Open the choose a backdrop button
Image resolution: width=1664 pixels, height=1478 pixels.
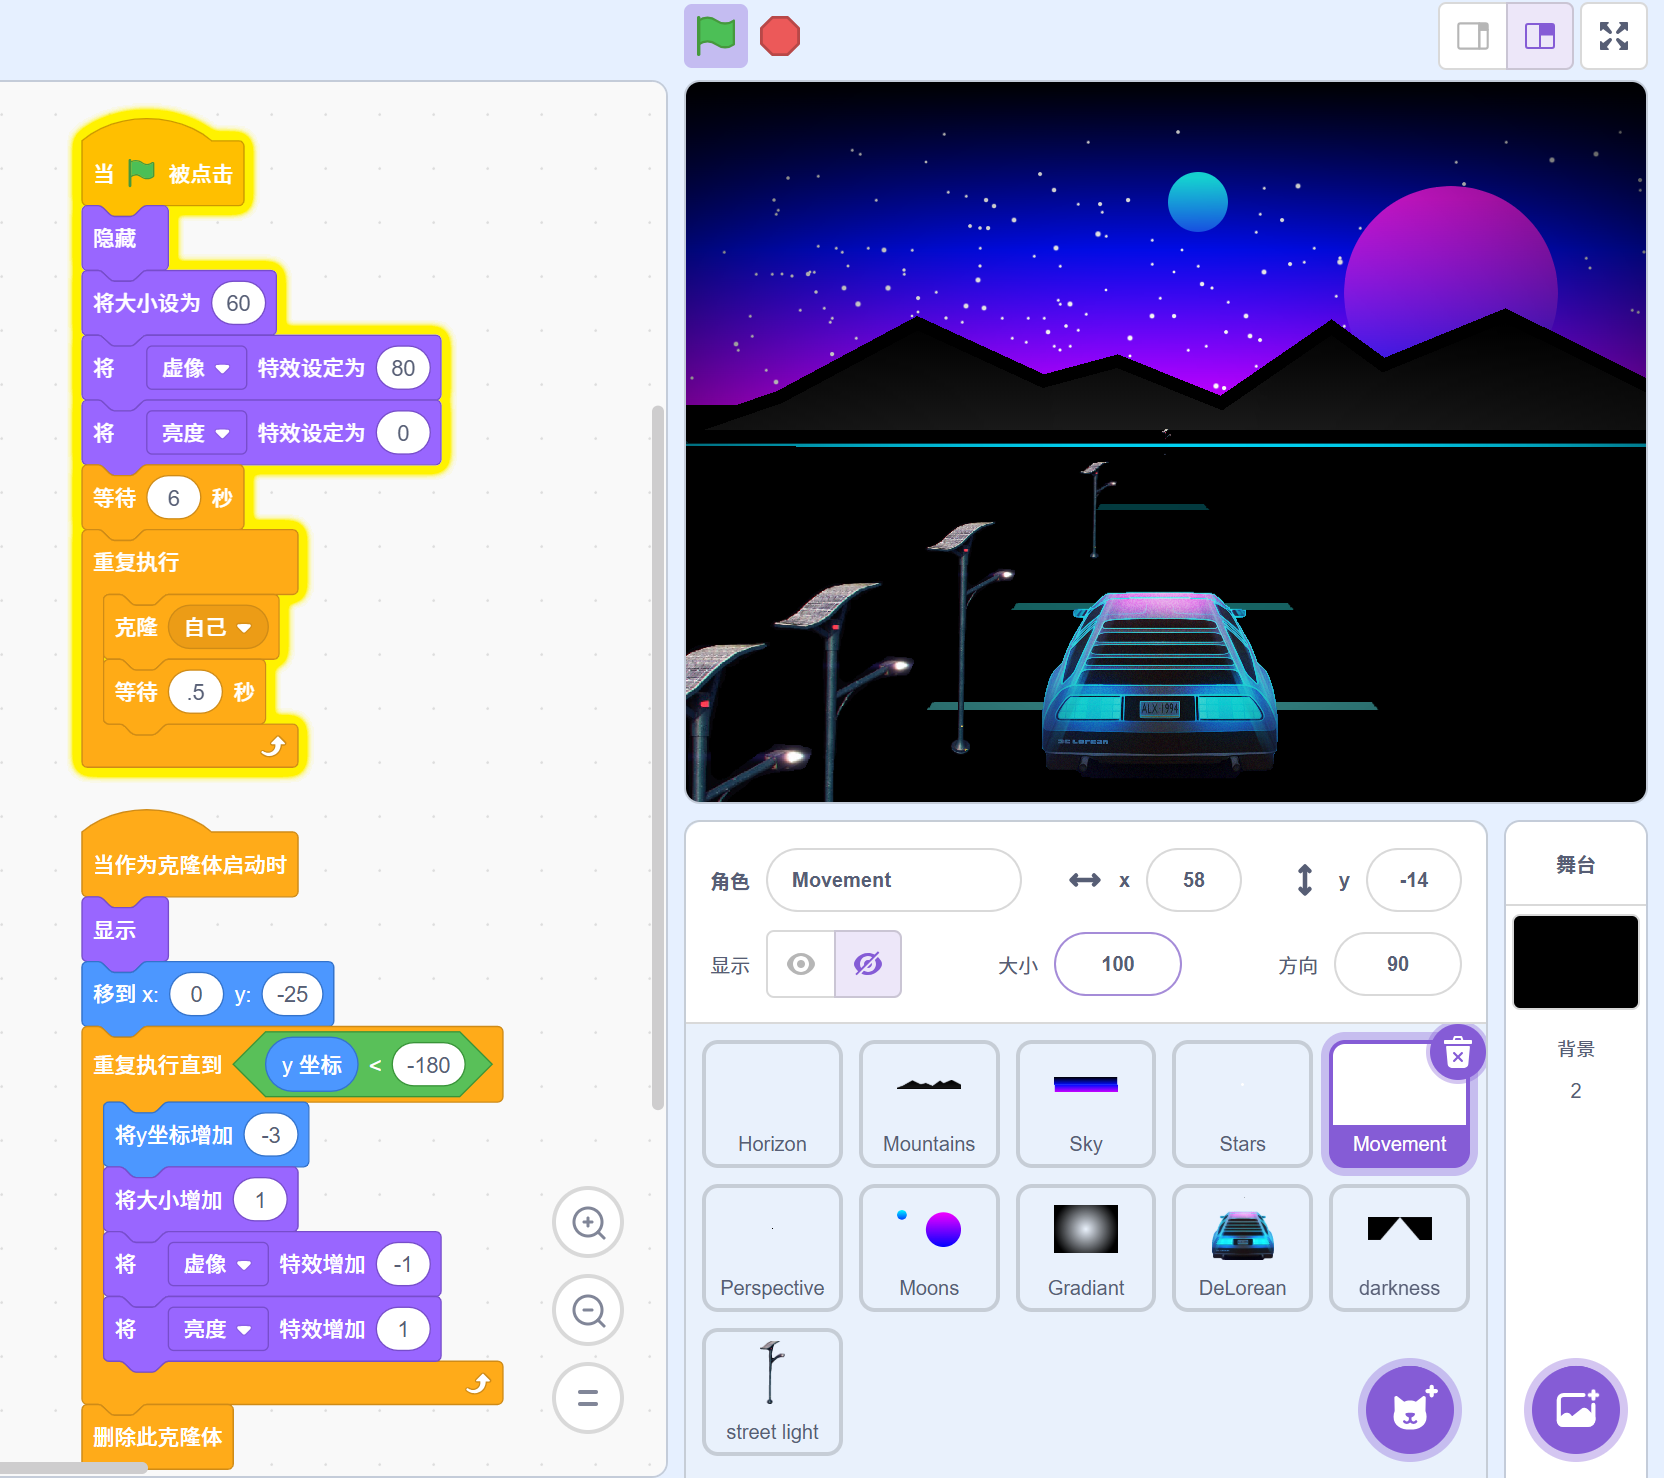[x=1575, y=1410]
